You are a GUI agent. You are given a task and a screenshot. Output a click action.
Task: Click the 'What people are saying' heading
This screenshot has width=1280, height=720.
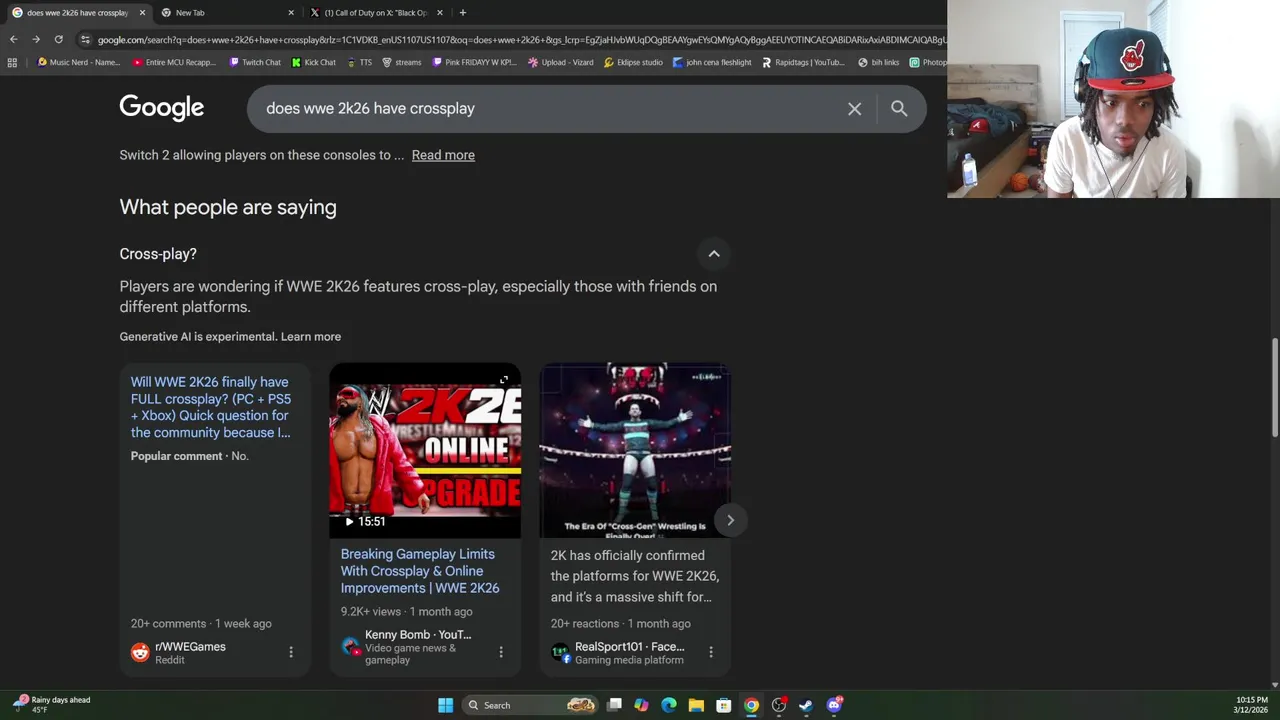point(228,207)
